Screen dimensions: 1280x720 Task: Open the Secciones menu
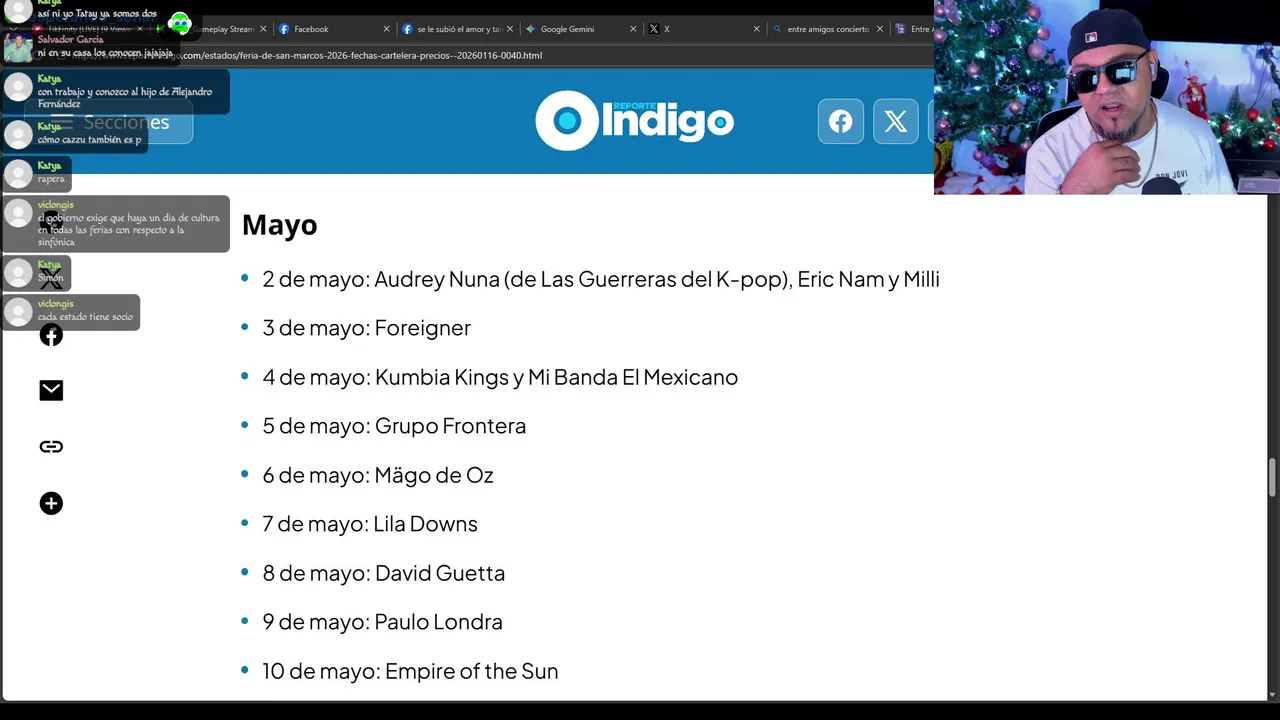(x=110, y=122)
